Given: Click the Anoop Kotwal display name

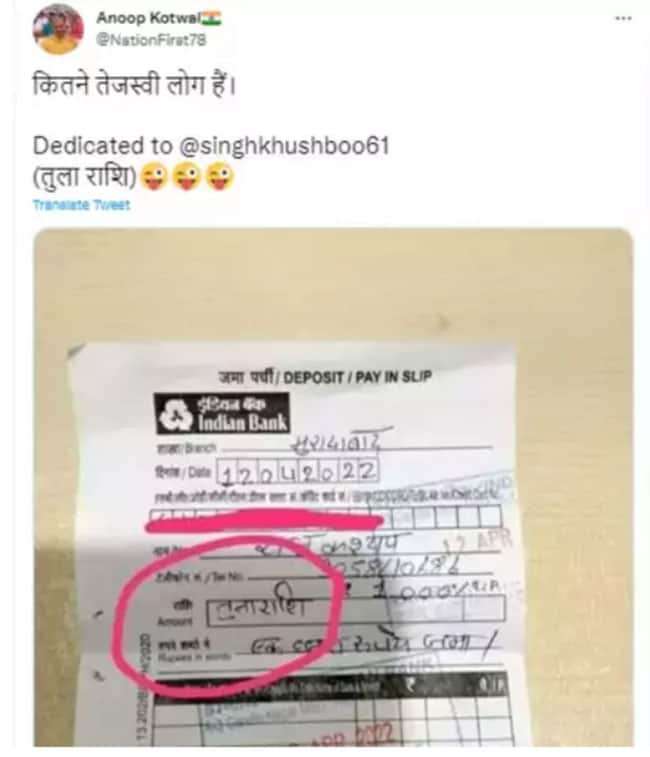Looking at the screenshot, I should pos(149,18).
